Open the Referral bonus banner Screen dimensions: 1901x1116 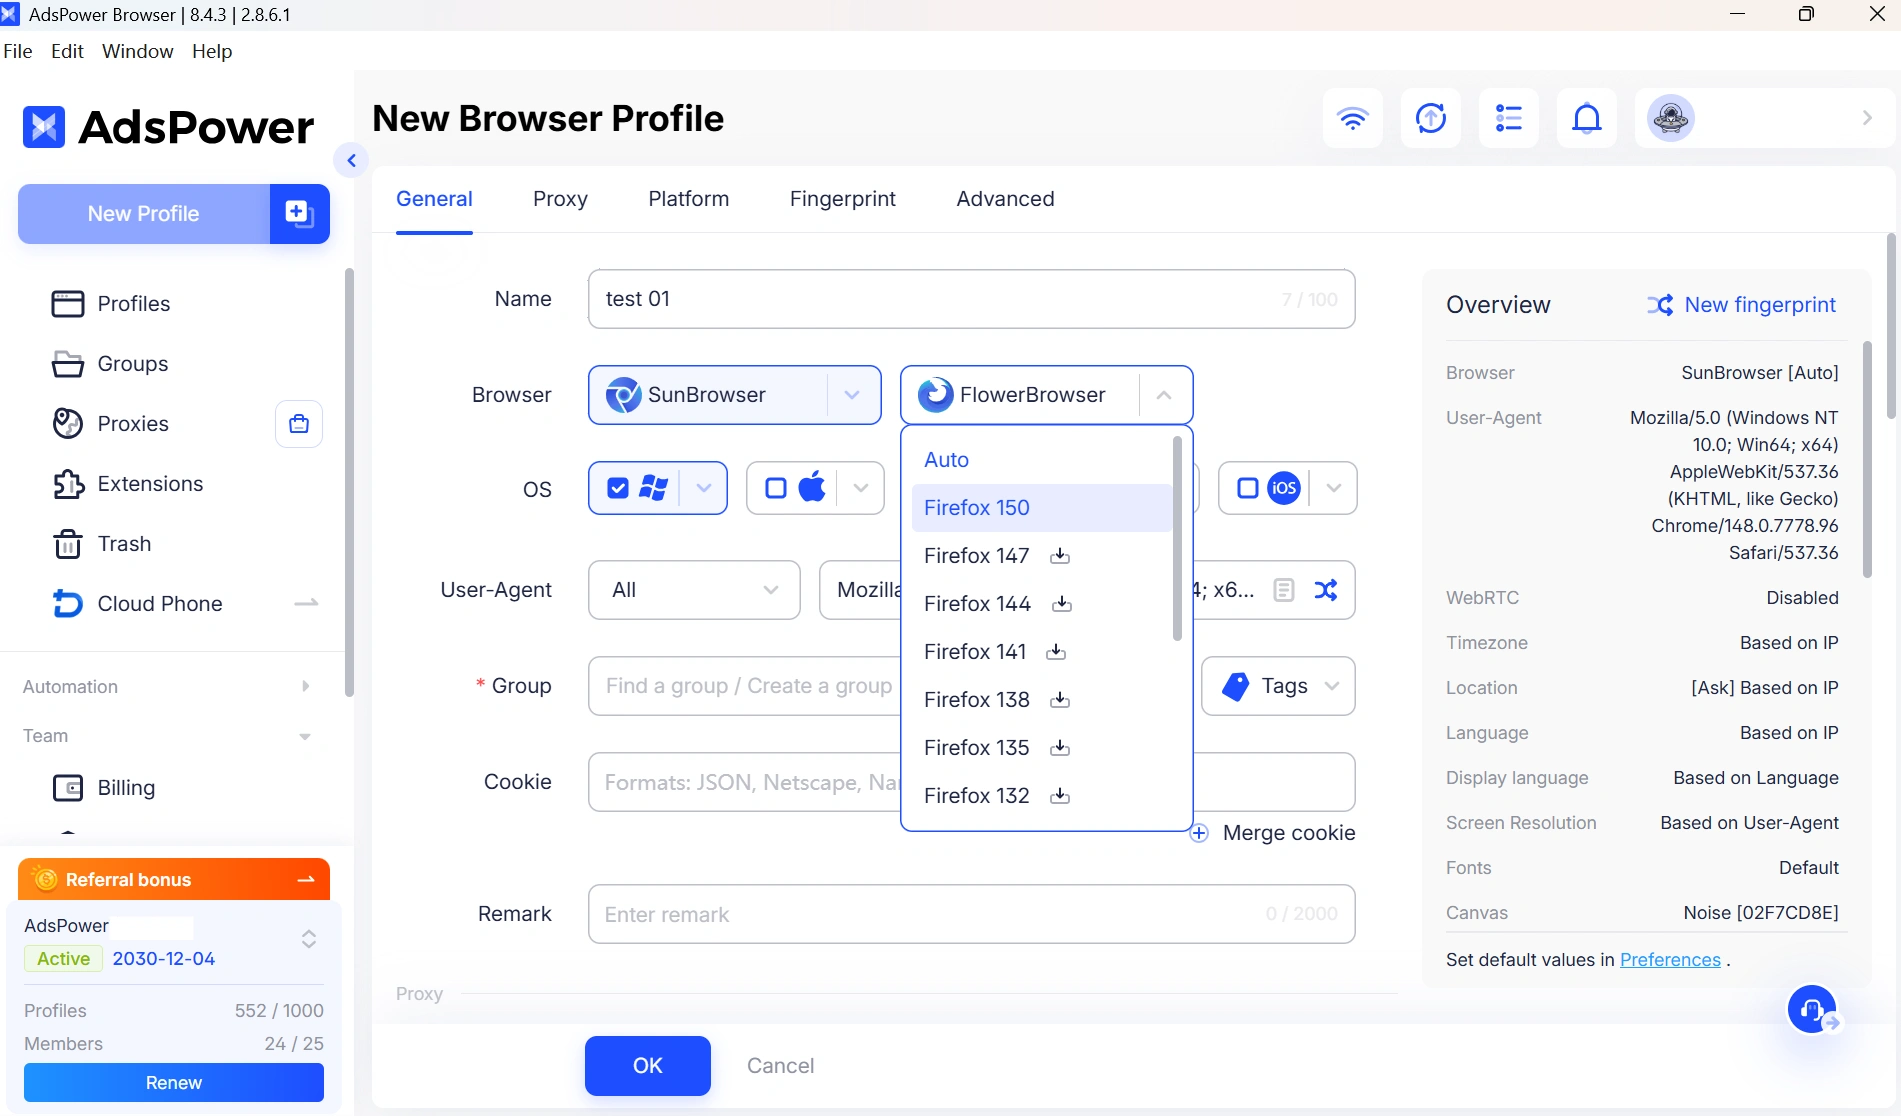(x=174, y=880)
